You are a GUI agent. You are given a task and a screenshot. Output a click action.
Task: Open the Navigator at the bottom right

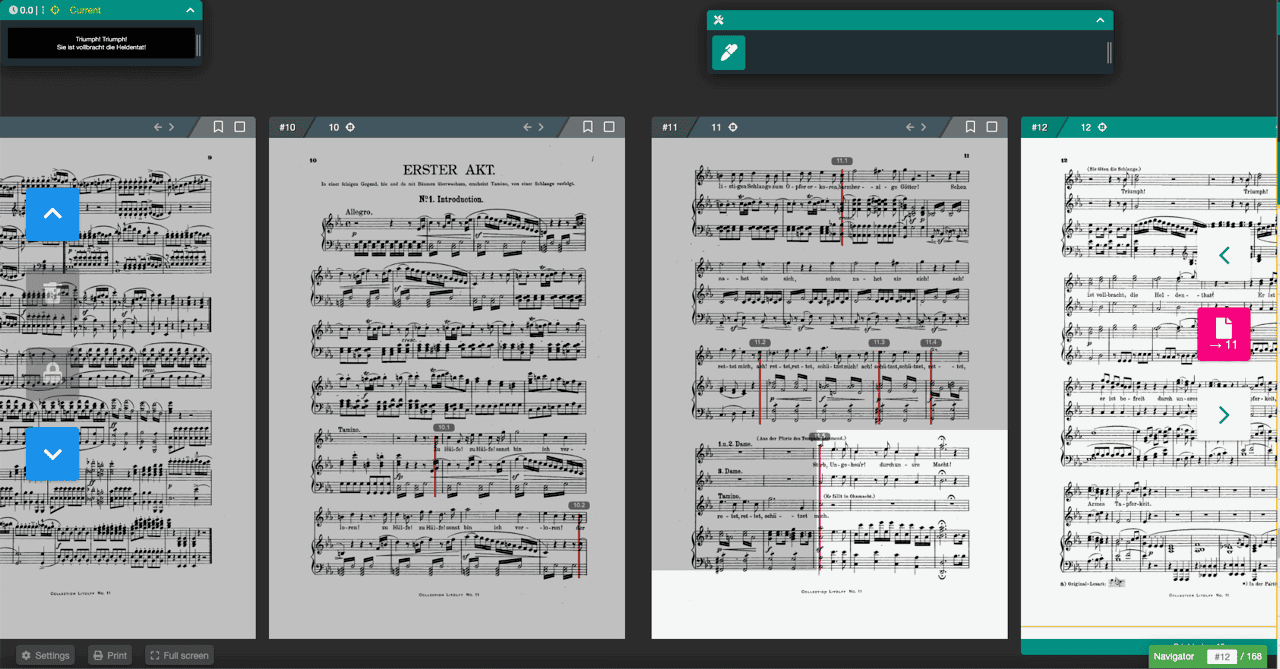click(1173, 656)
